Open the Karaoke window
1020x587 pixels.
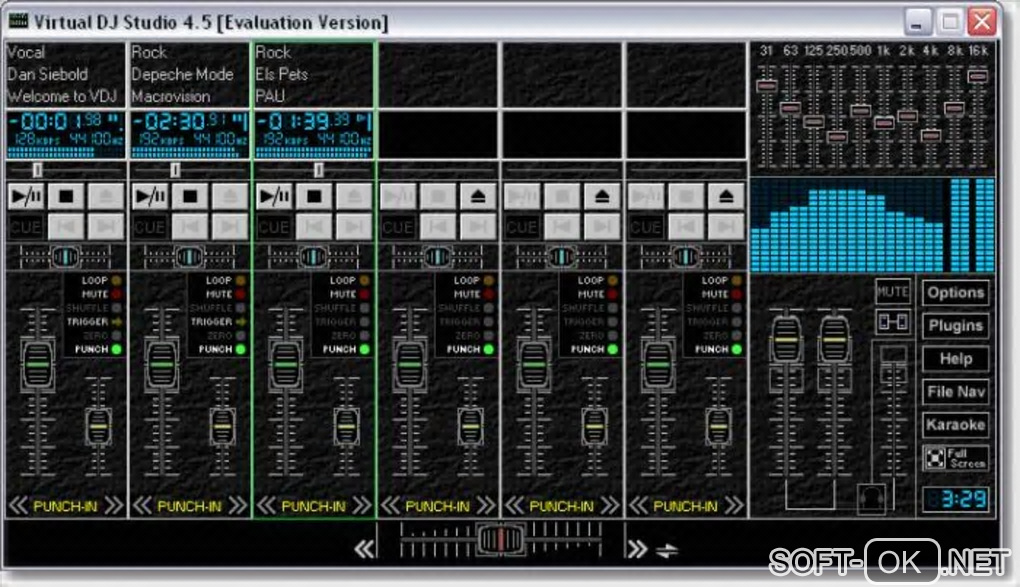click(x=956, y=425)
